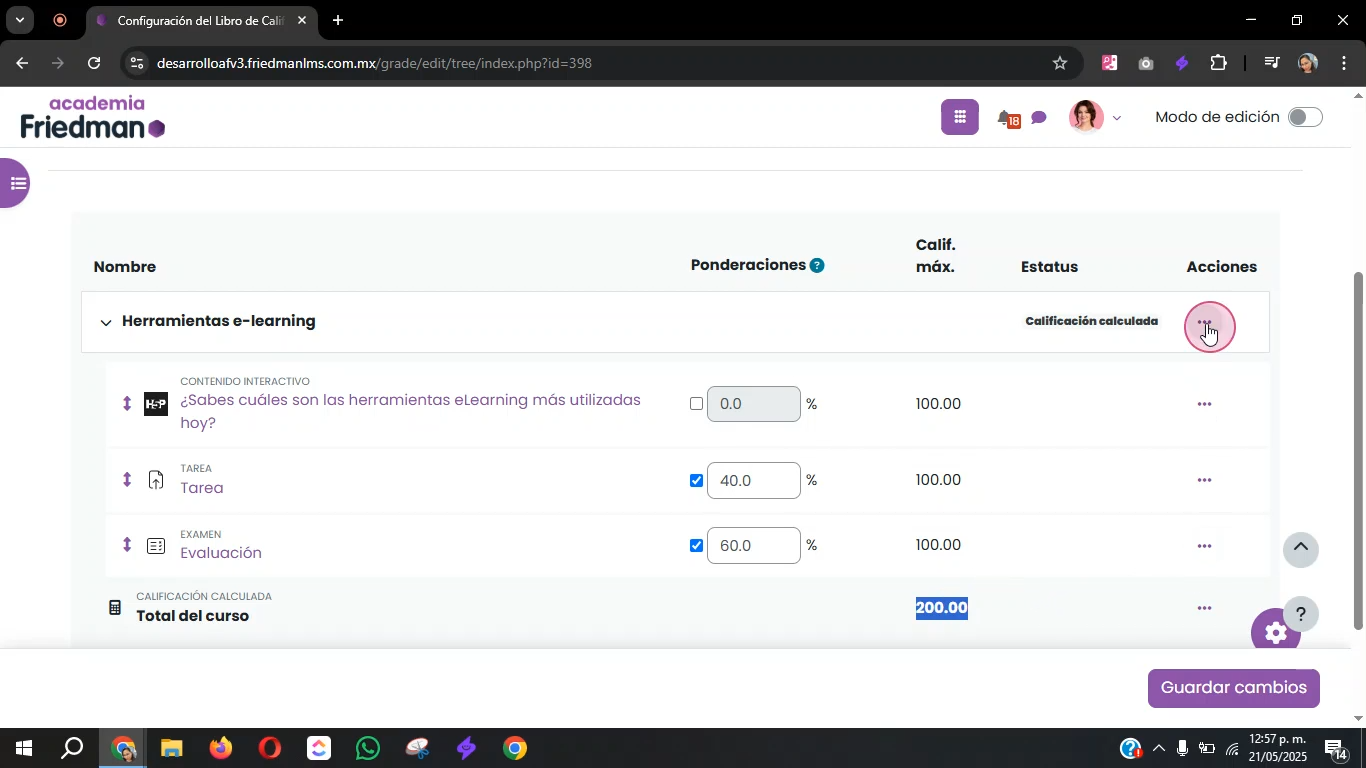Open the question mark help button
Image resolution: width=1366 pixels, height=768 pixels.
click(x=1300, y=614)
